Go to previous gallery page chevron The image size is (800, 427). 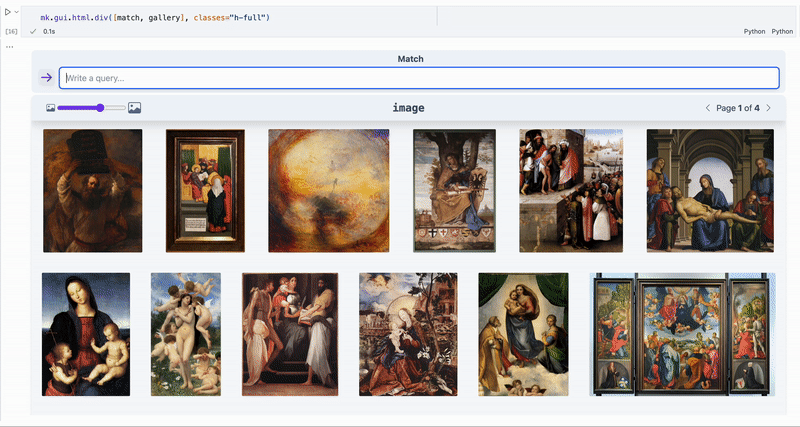click(708, 108)
